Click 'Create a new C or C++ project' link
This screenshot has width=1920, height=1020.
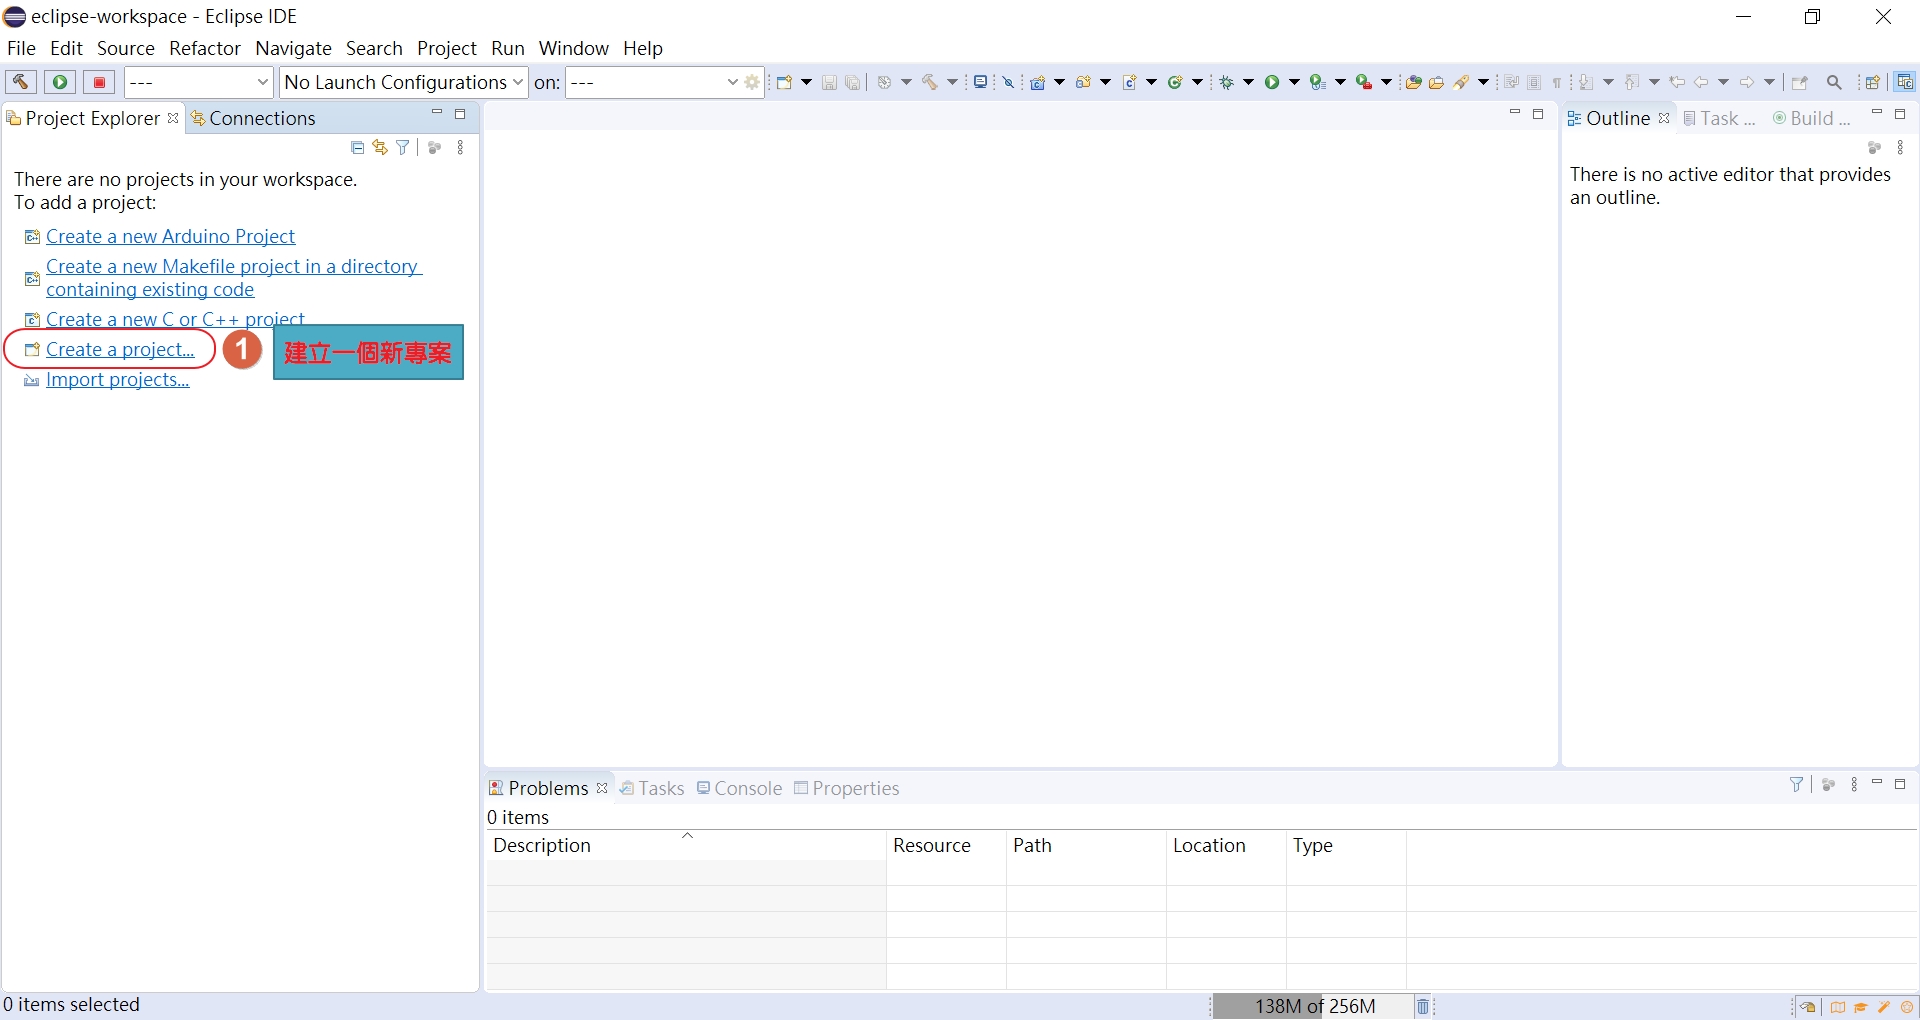click(175, 319)
